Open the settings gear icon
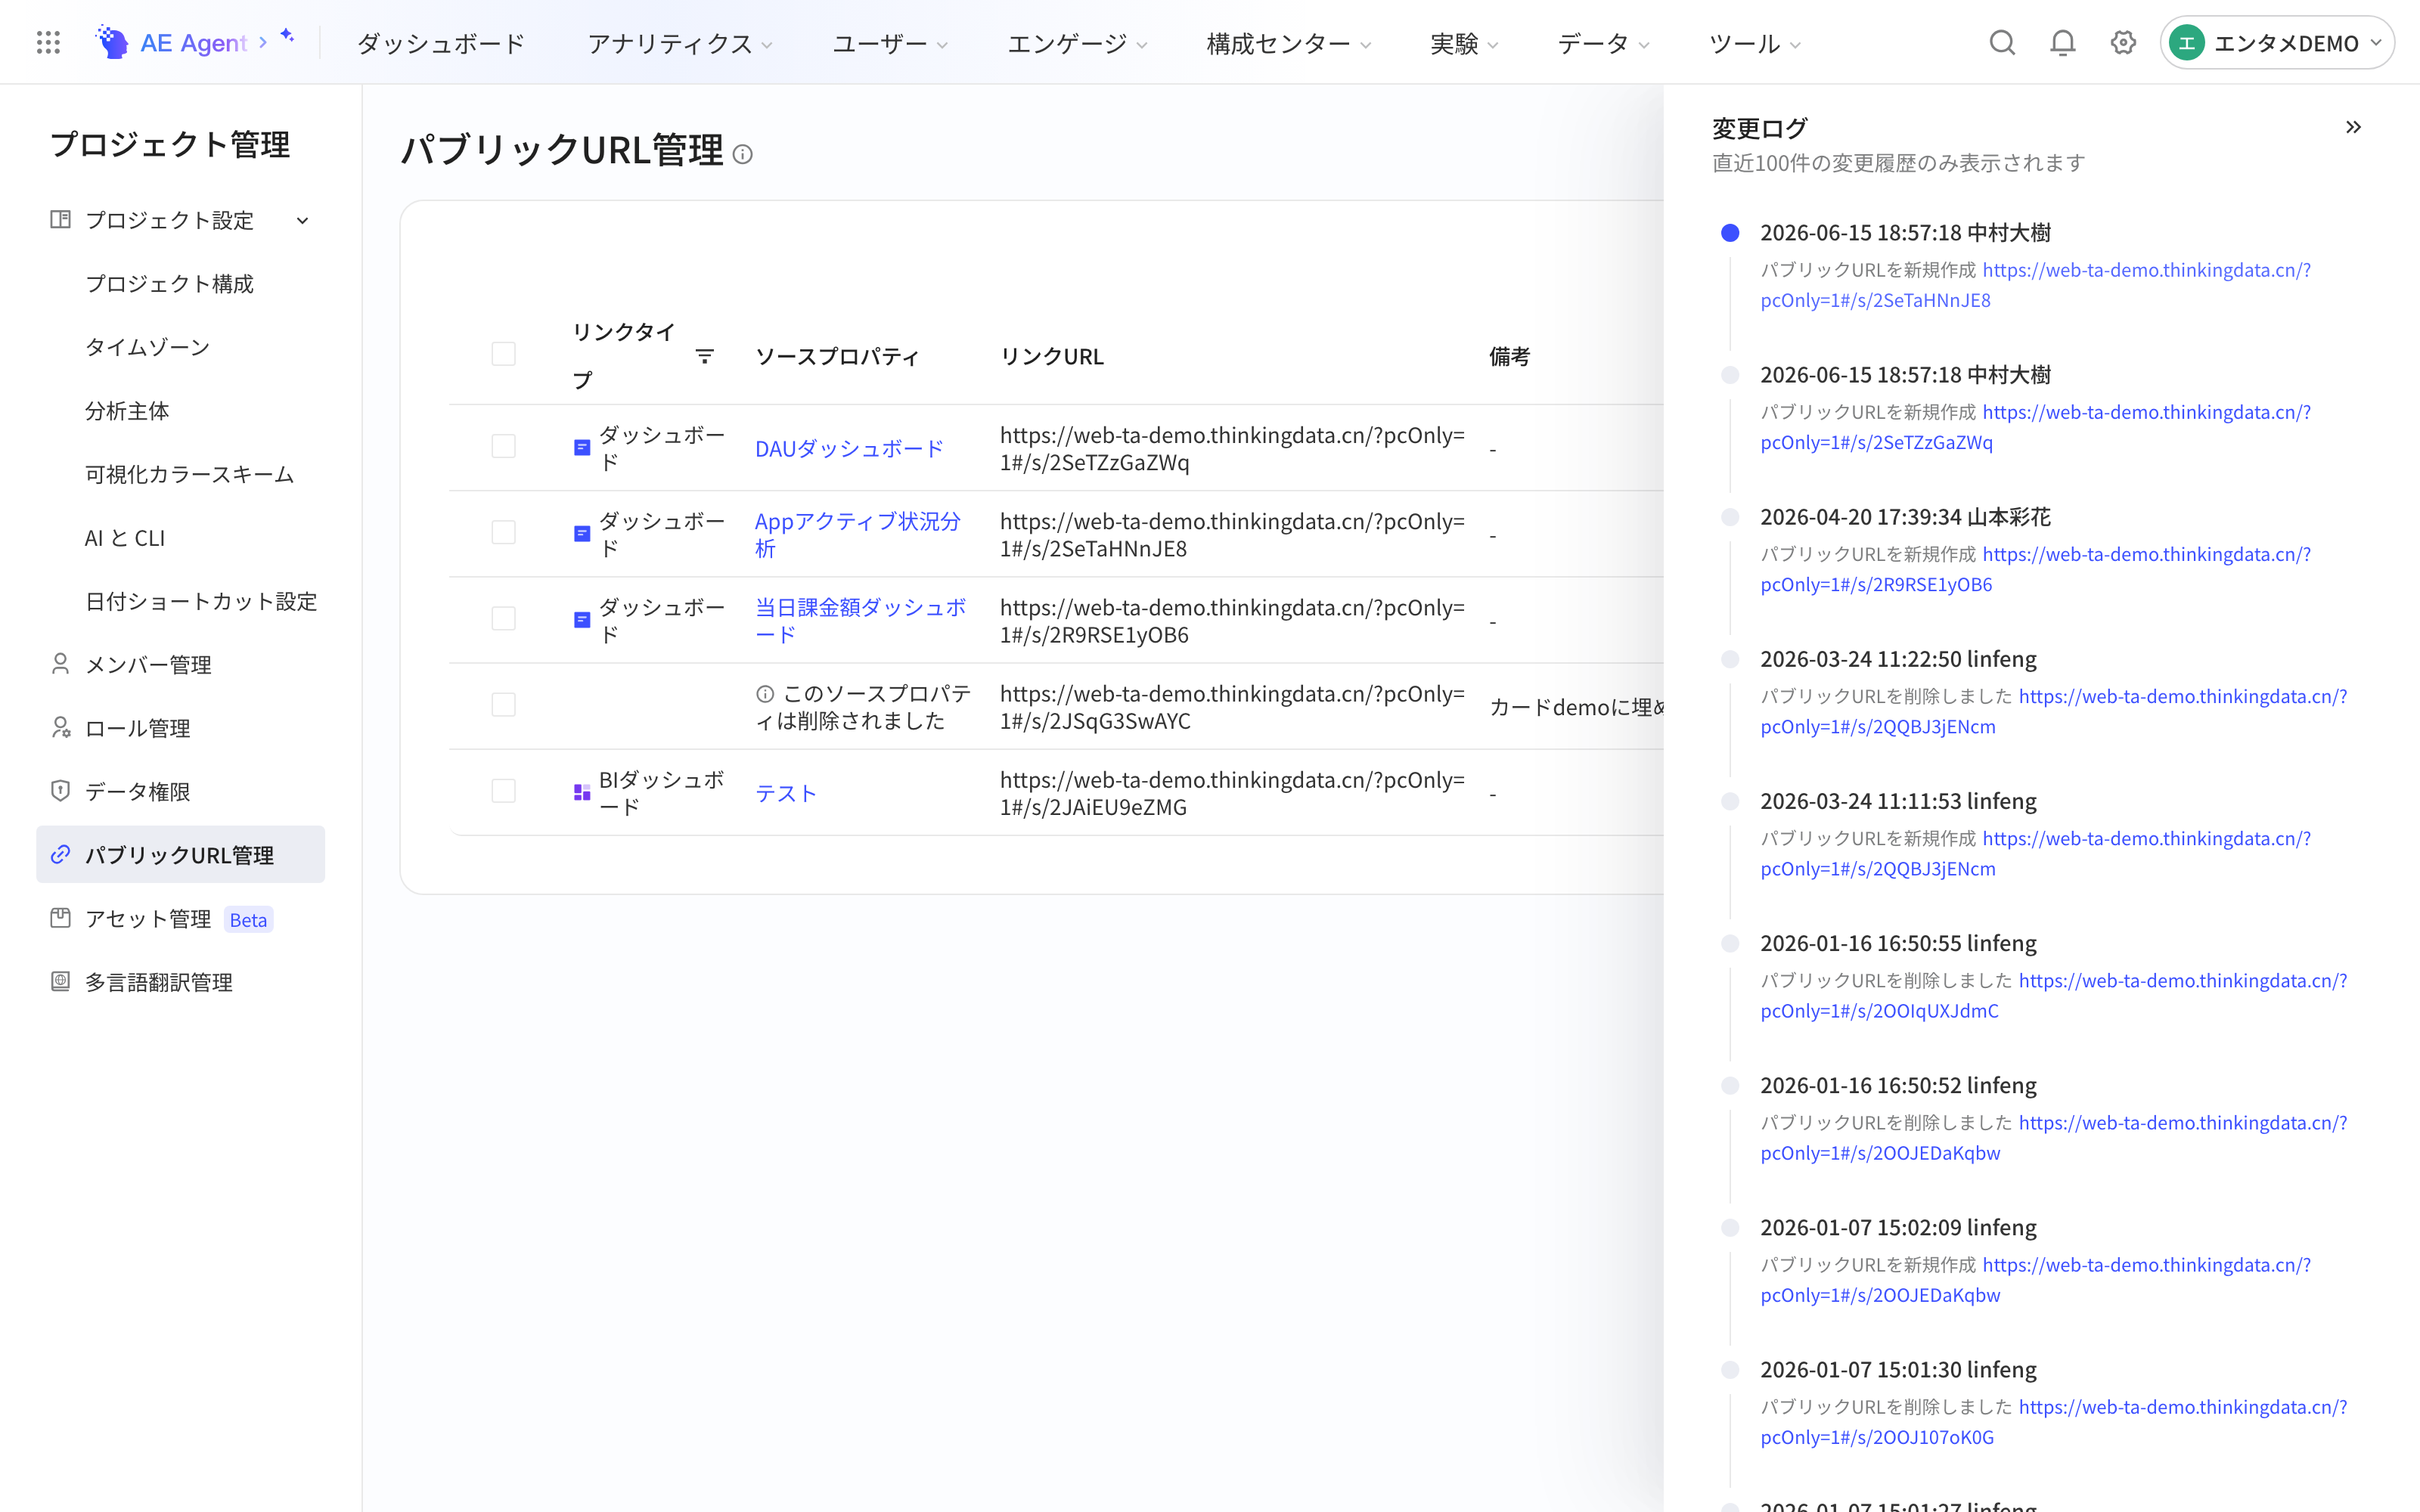 2123,43
